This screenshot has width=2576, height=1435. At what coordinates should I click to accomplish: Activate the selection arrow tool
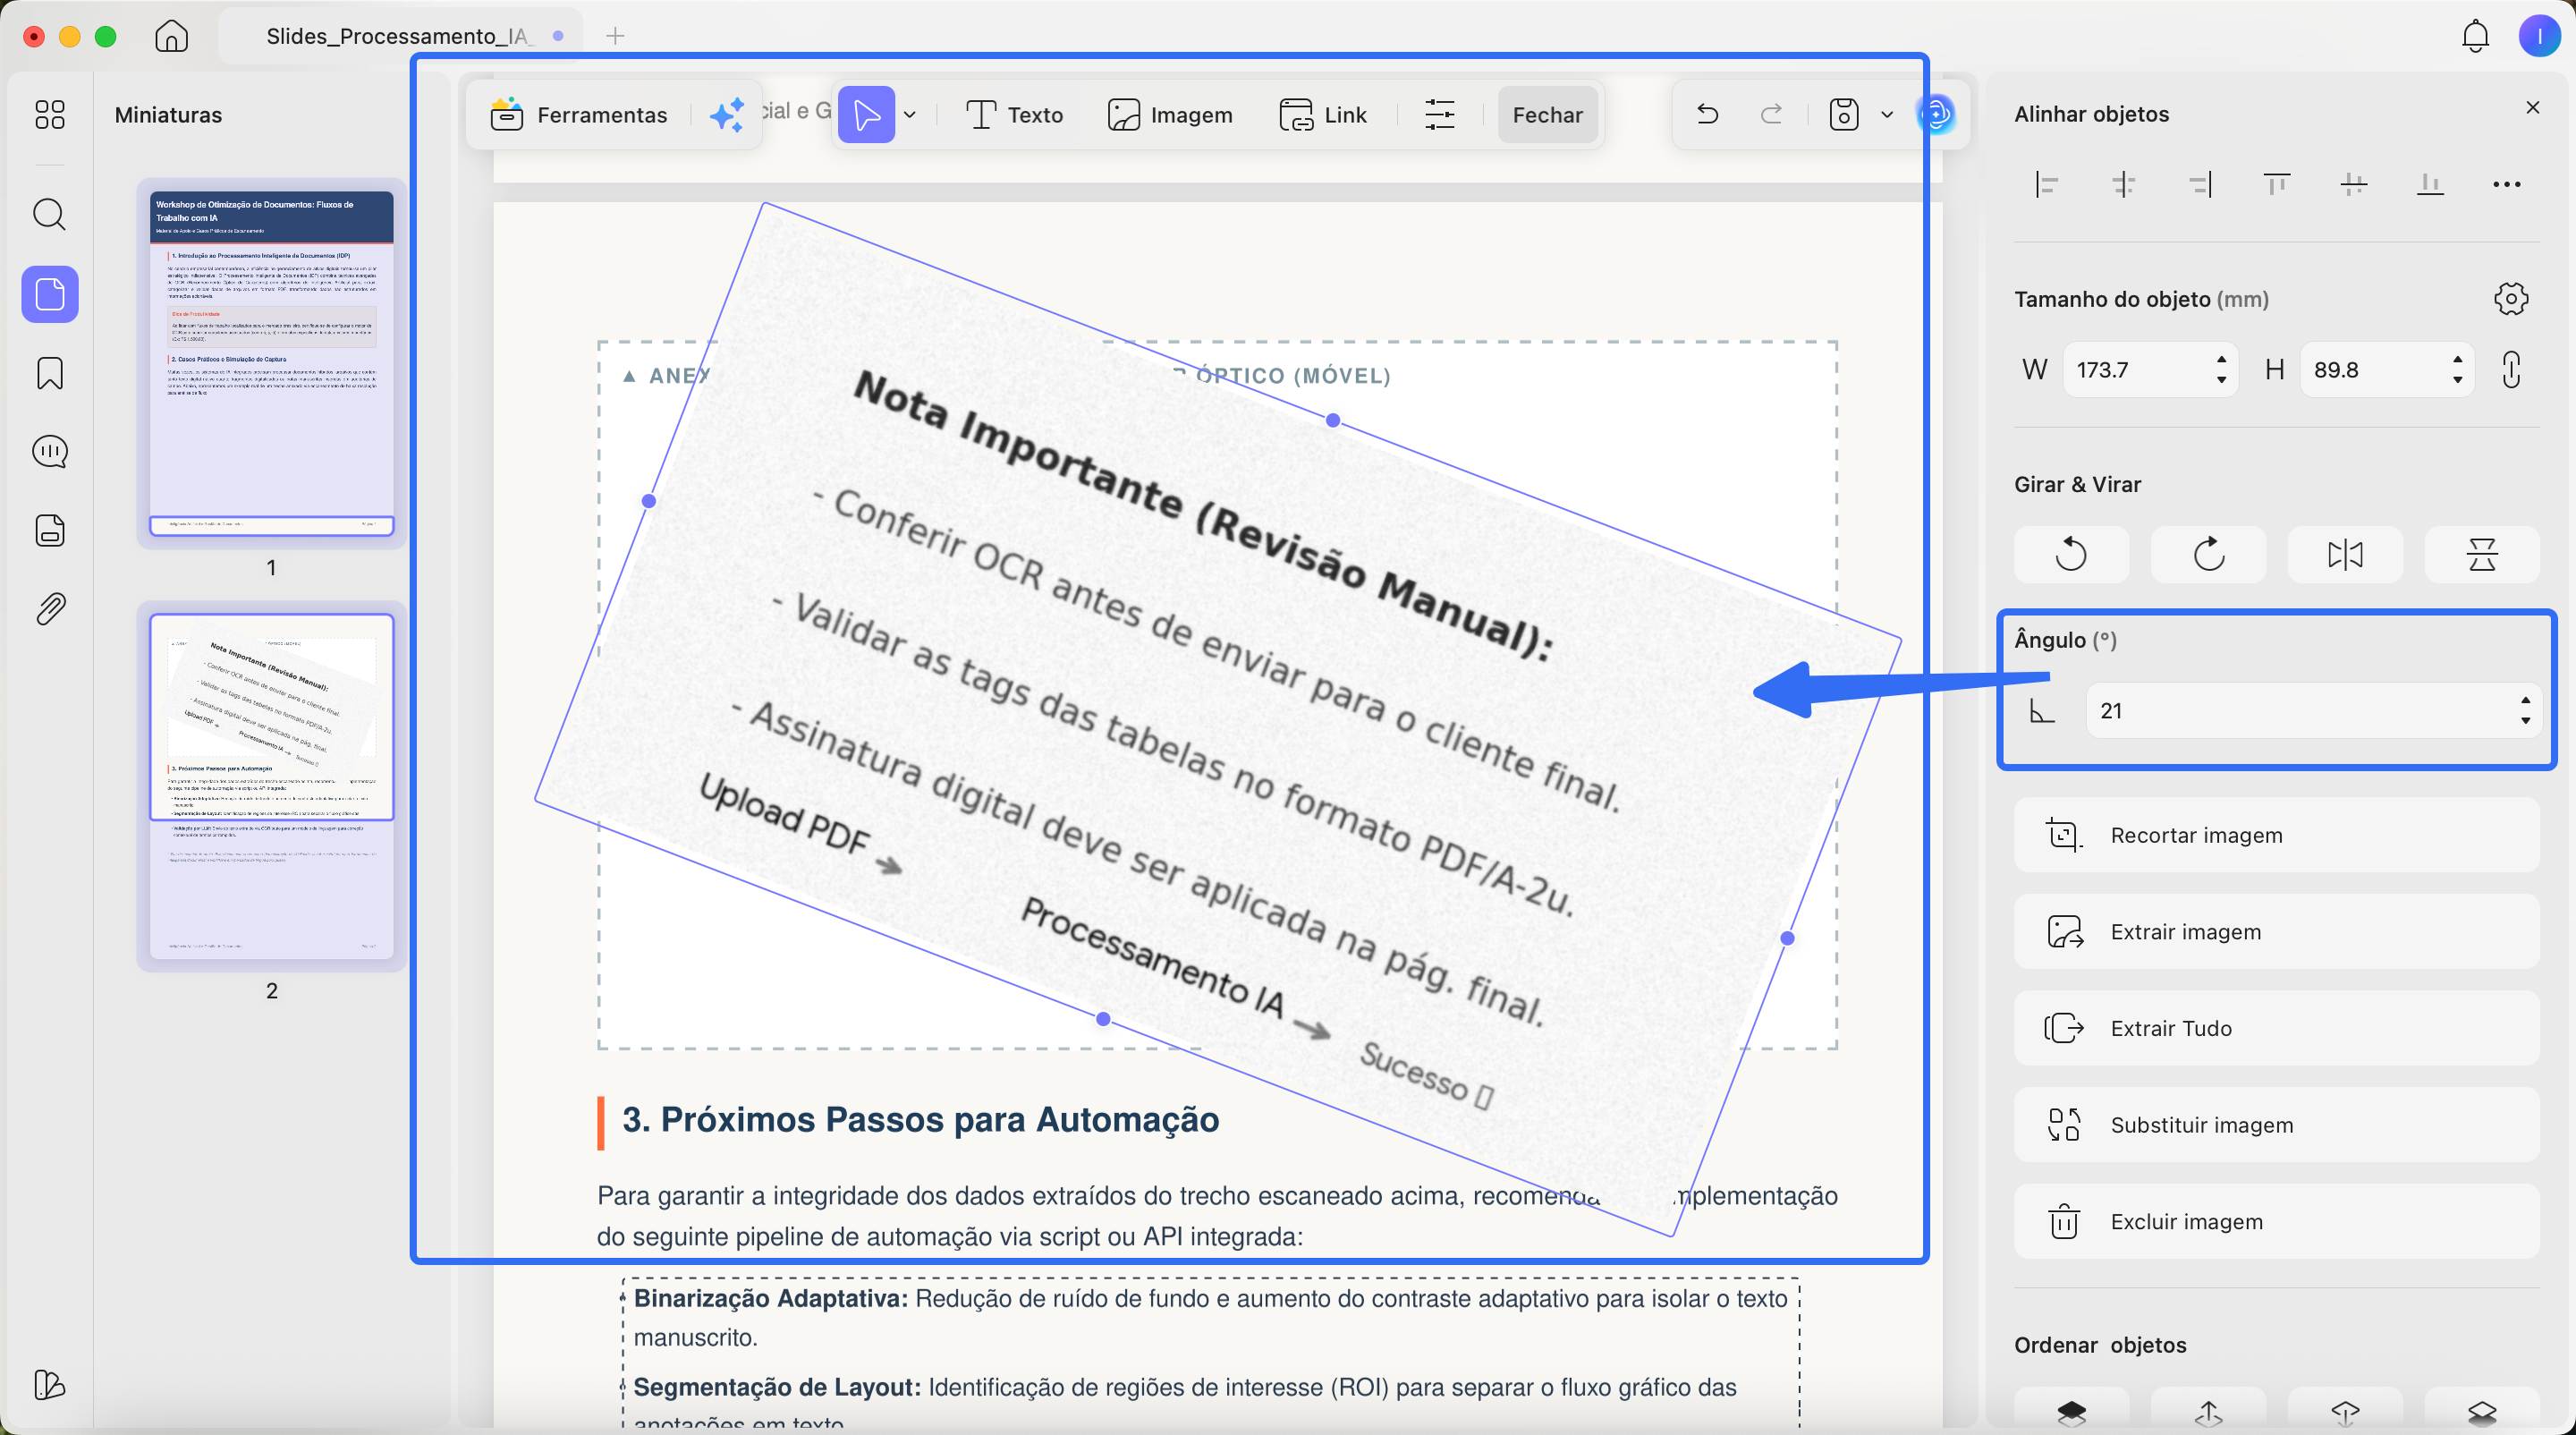click(866, 115)
